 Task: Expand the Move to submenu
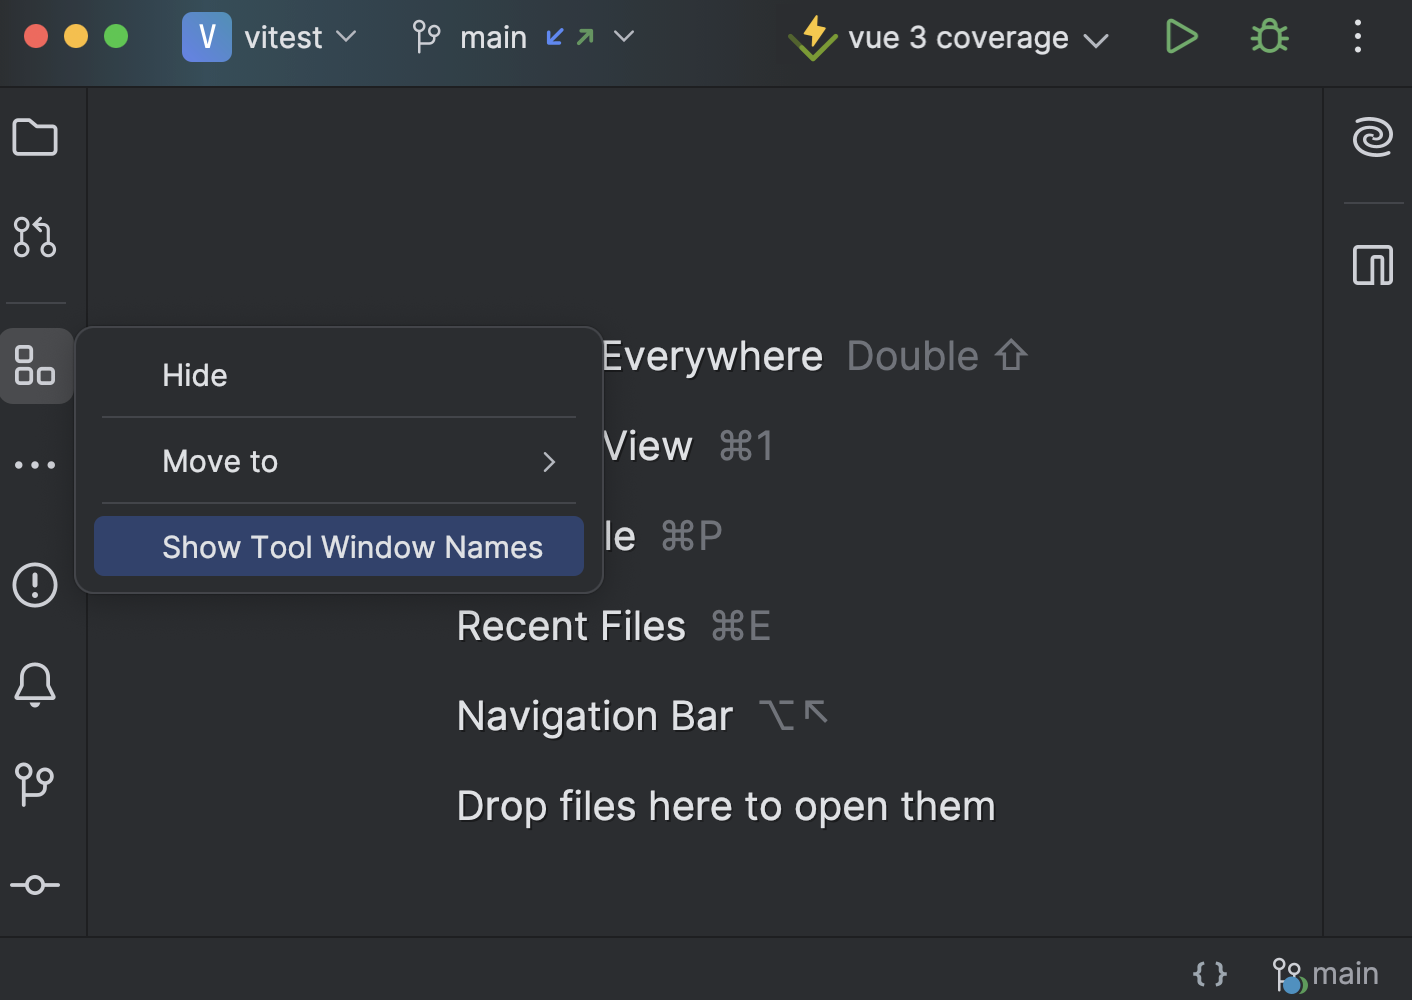[x=338, y=461]
